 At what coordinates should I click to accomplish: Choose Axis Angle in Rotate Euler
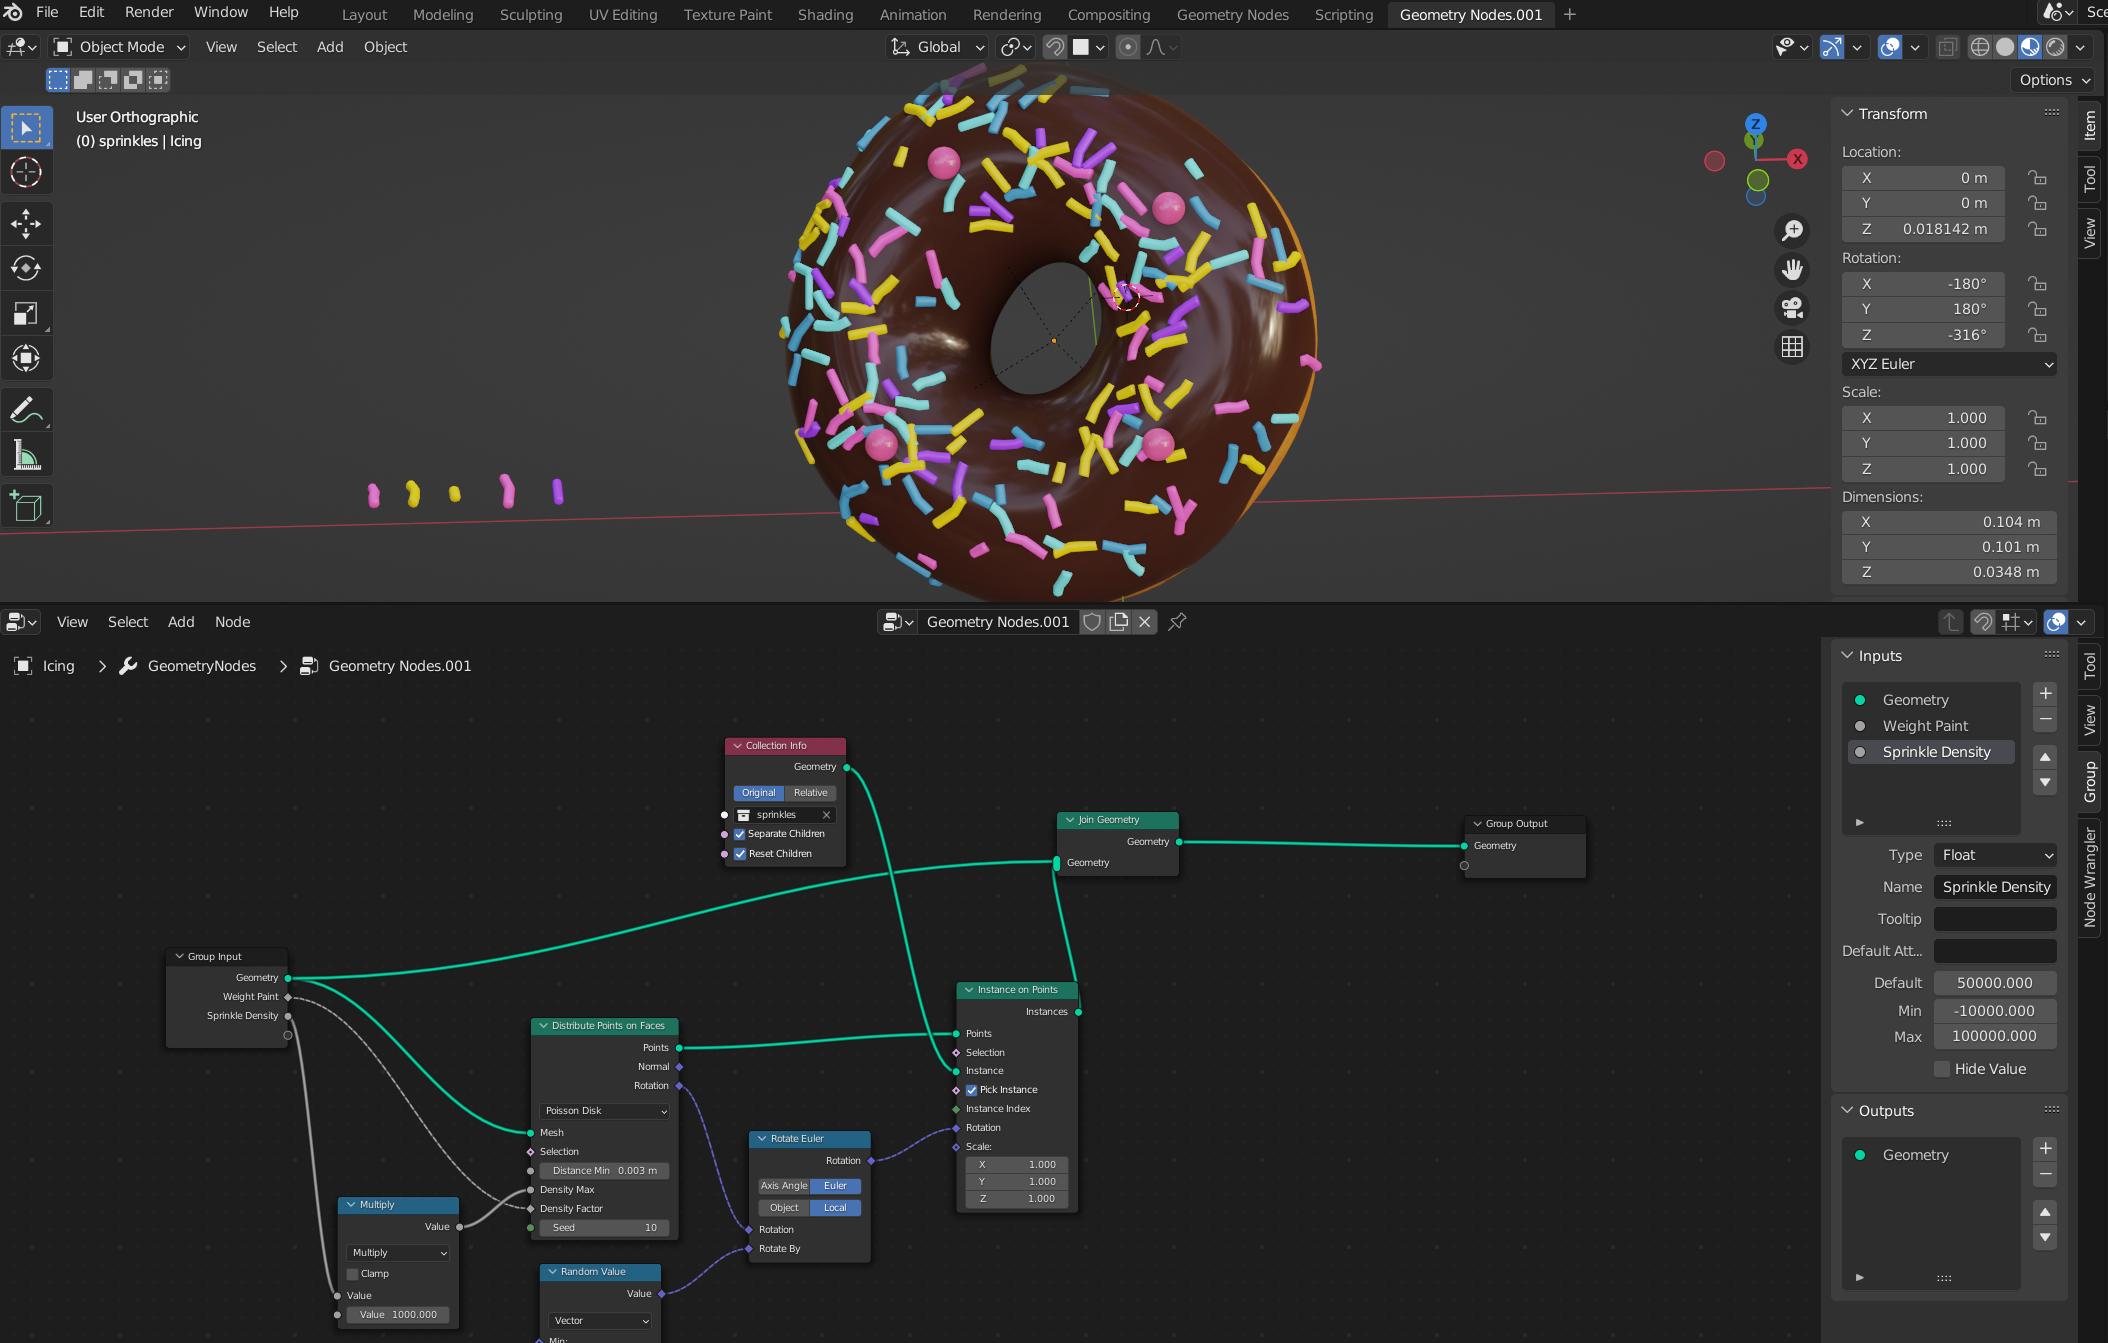tap(784, 1186)
